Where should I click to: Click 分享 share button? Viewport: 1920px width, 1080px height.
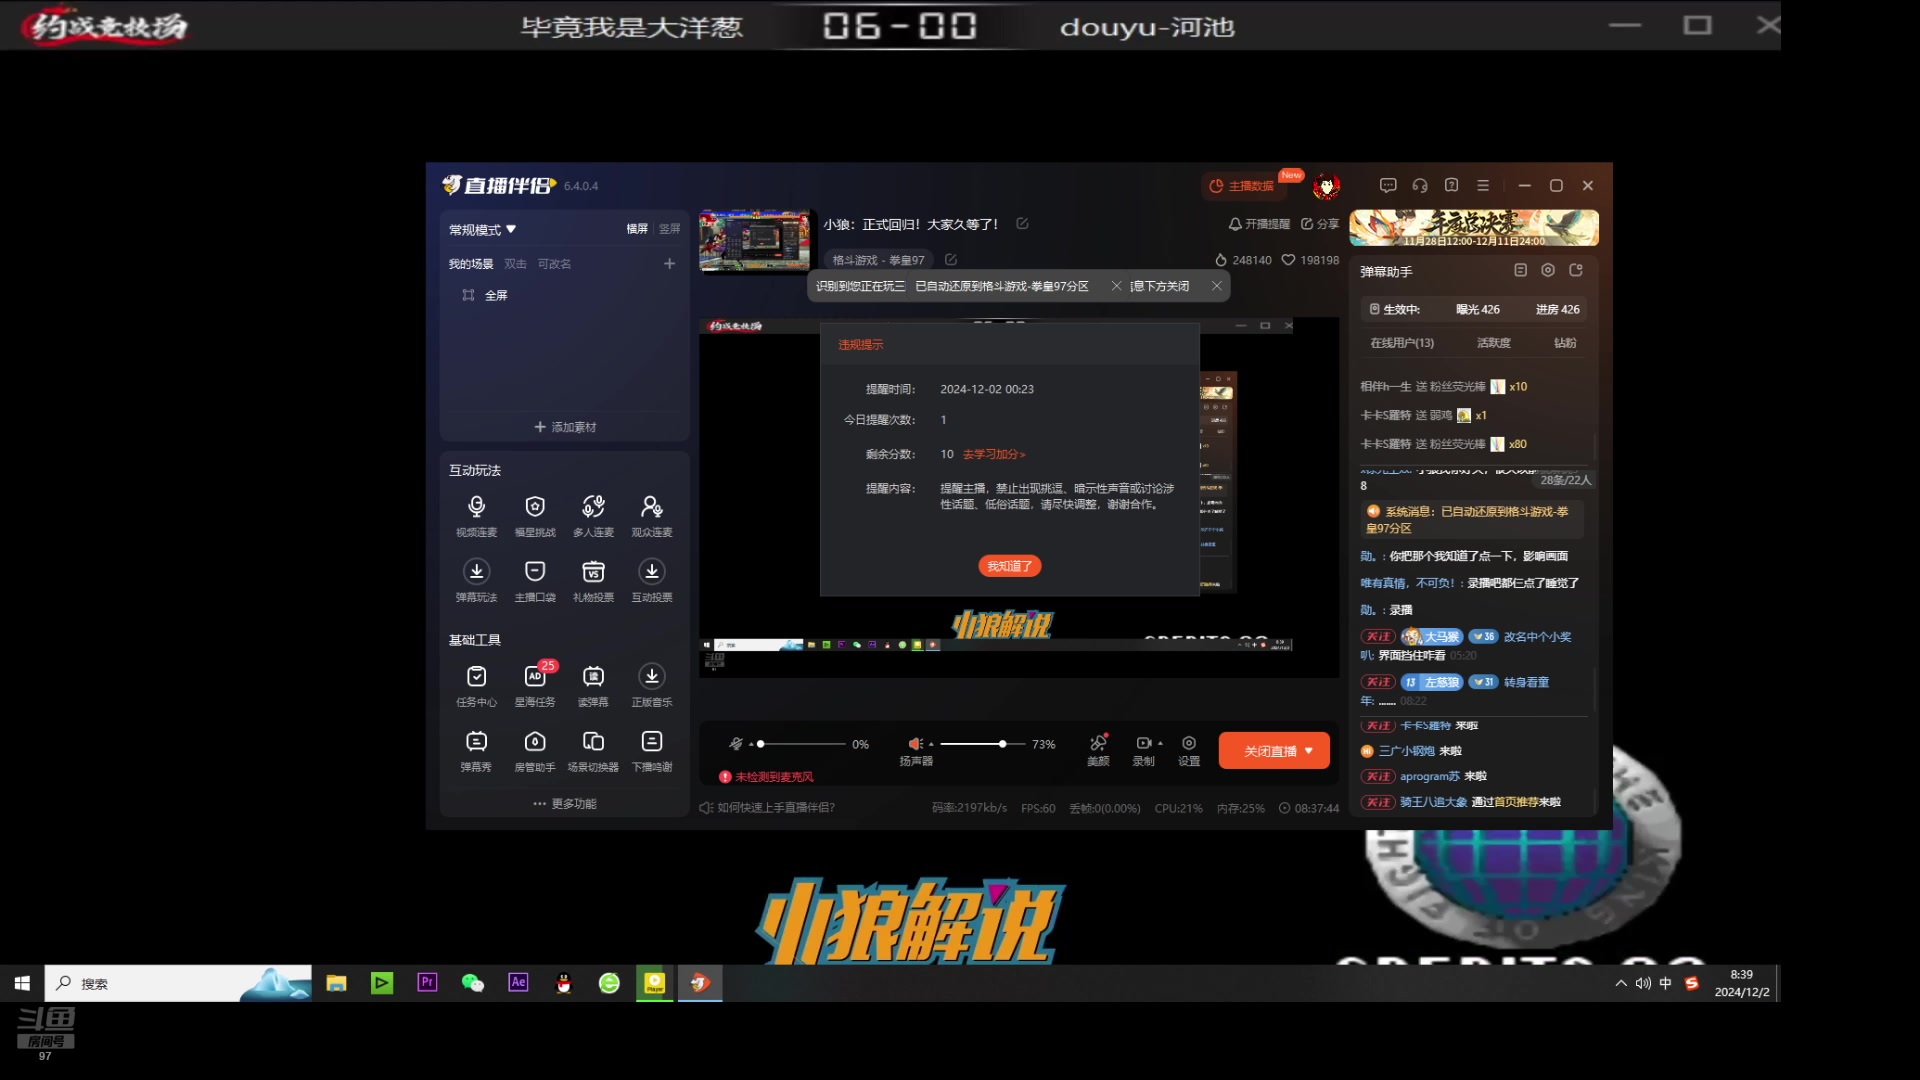[x=1320, y=224]
